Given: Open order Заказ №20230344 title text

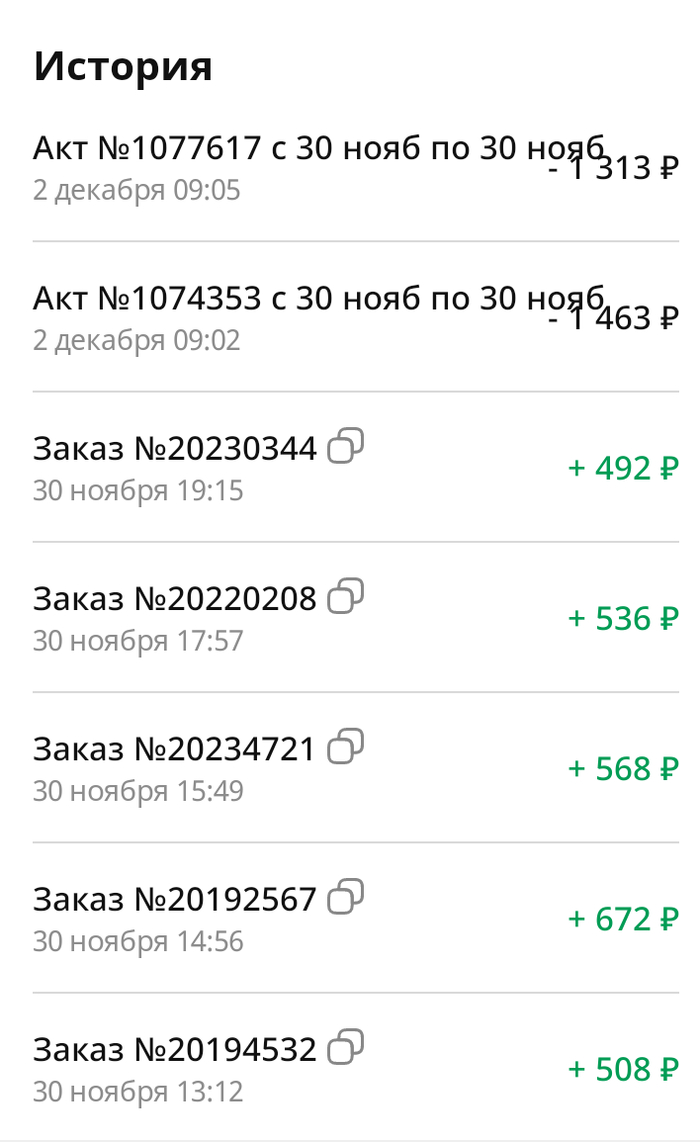Looking at the screenshot, I should pos(175,449).
